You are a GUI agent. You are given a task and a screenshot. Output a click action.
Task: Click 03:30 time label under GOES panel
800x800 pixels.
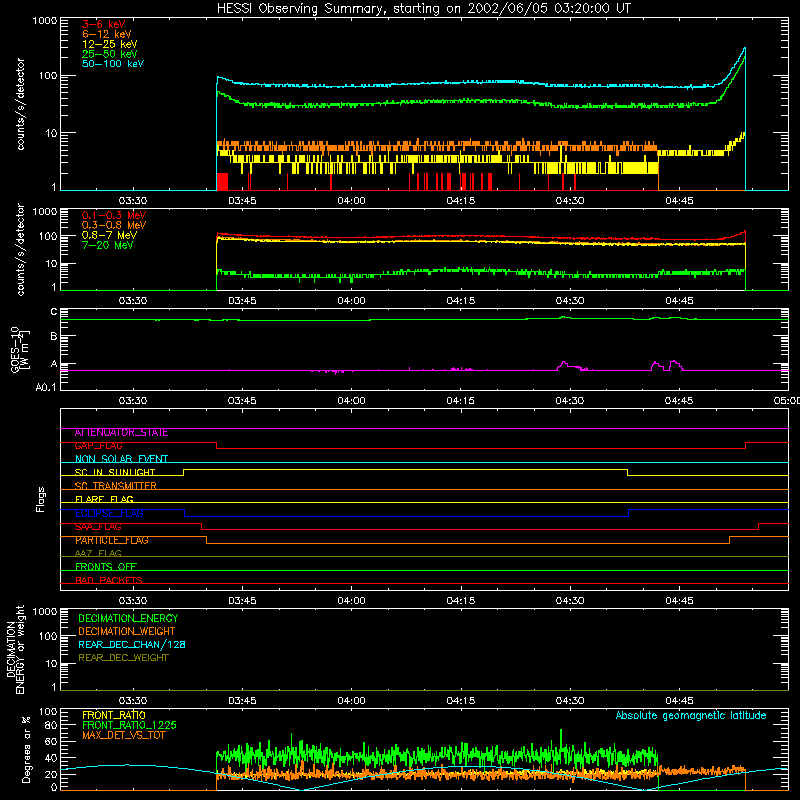tap(133, 401)
